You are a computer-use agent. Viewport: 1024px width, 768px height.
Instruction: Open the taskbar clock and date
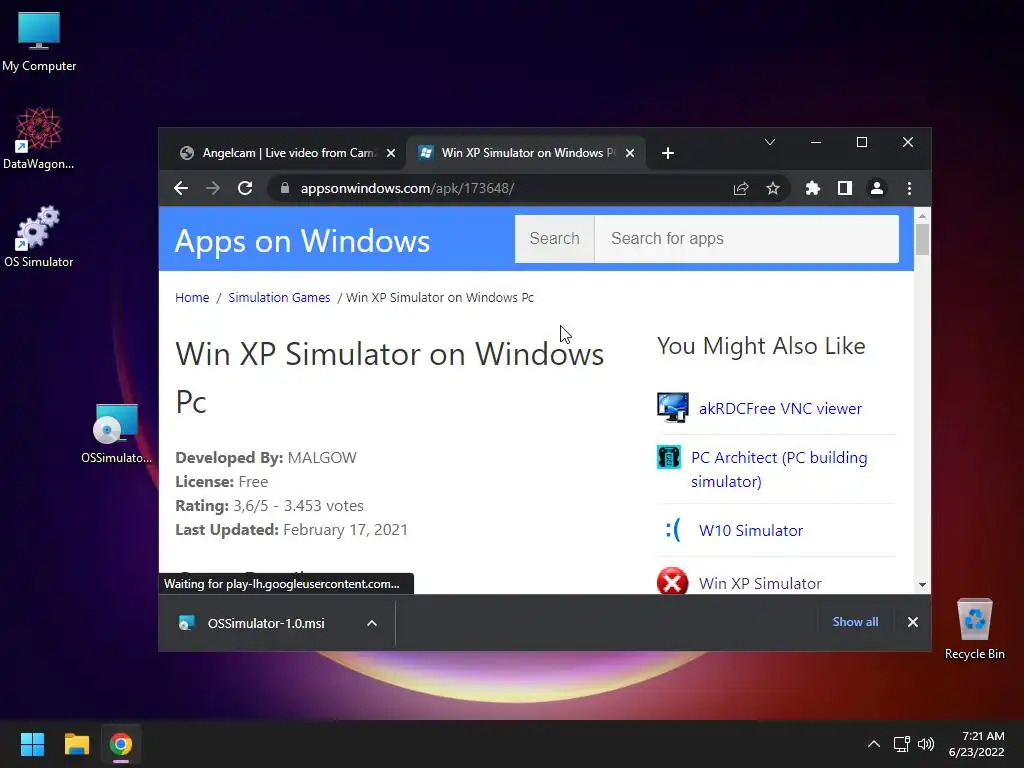coord(976,744)
